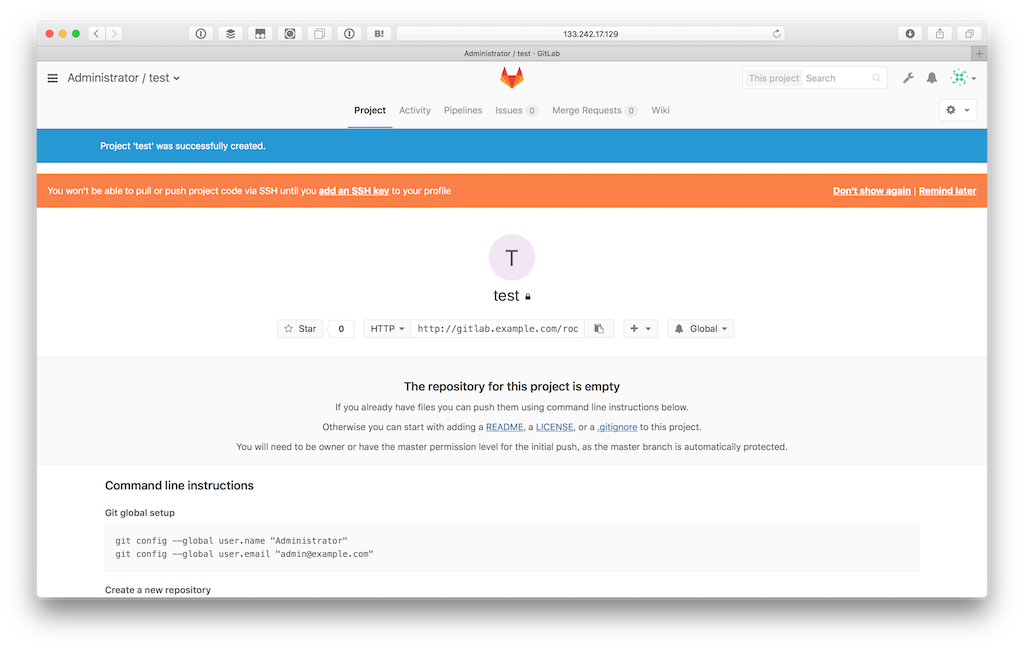Open user avatar menu
Viewport: 1024px width, 650px height.
963,78
